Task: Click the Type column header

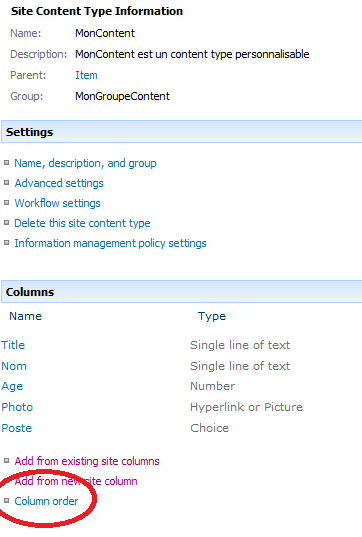Action: [212, 316]
